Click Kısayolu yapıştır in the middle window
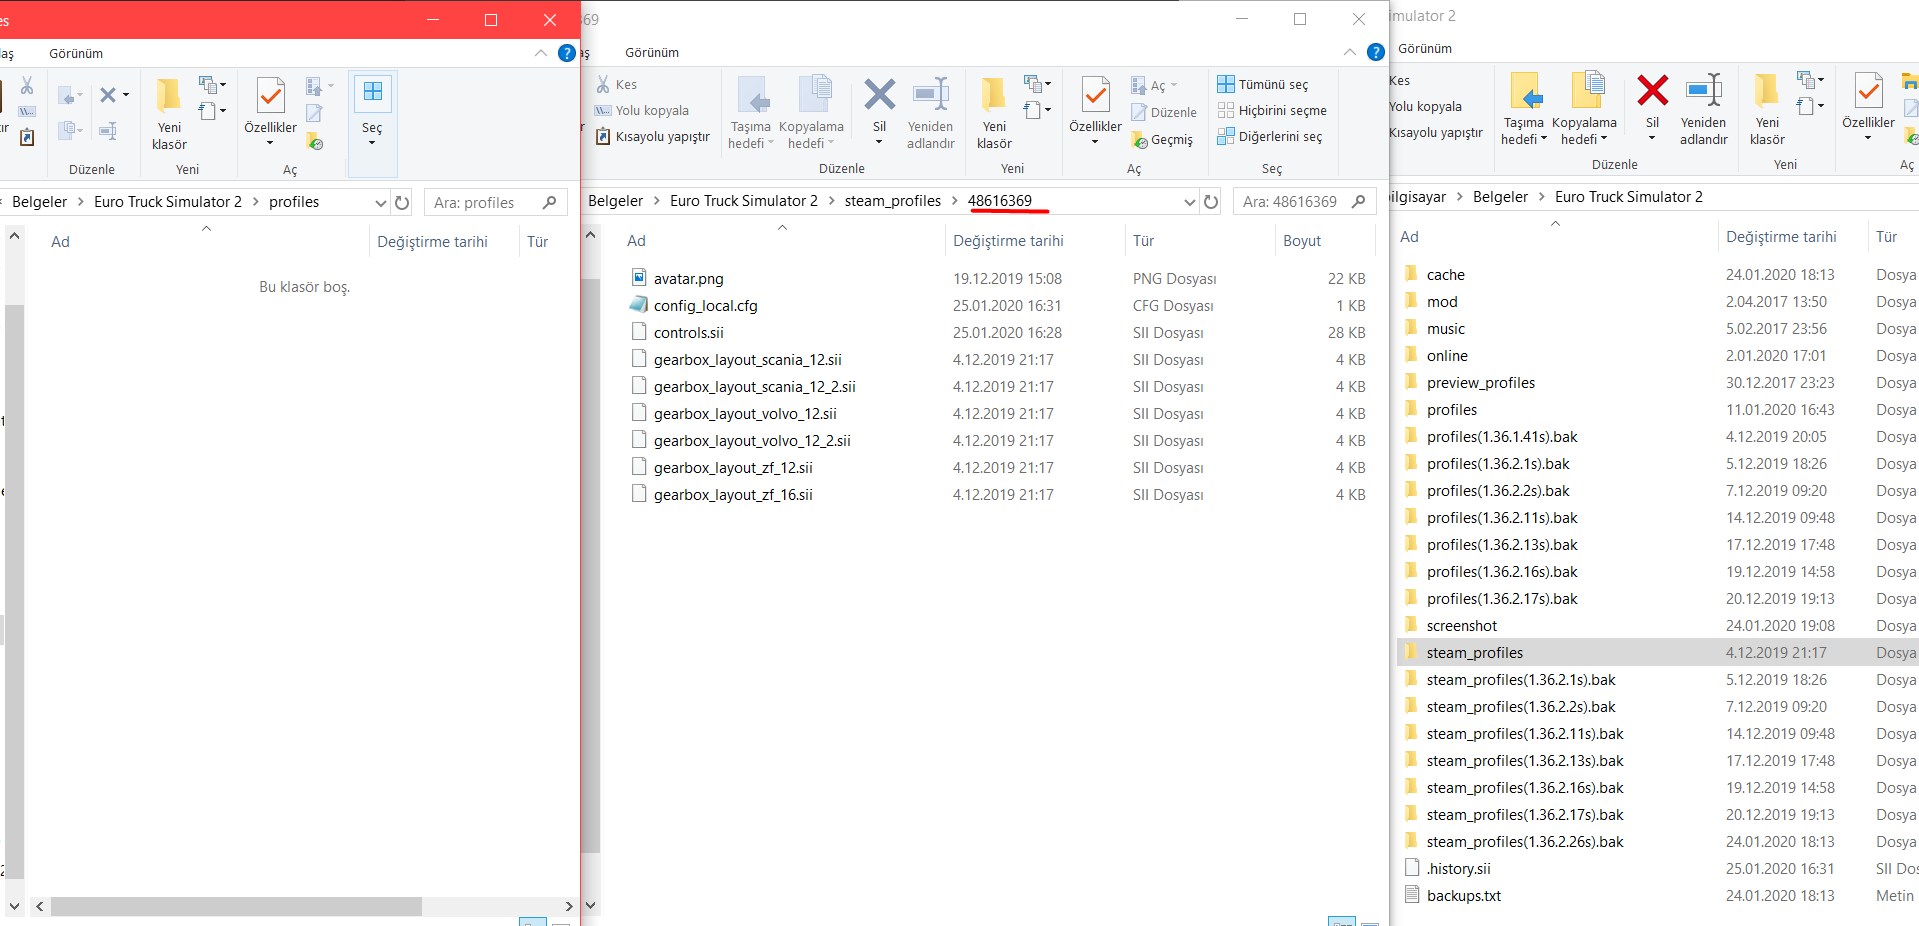 [653, 136]
